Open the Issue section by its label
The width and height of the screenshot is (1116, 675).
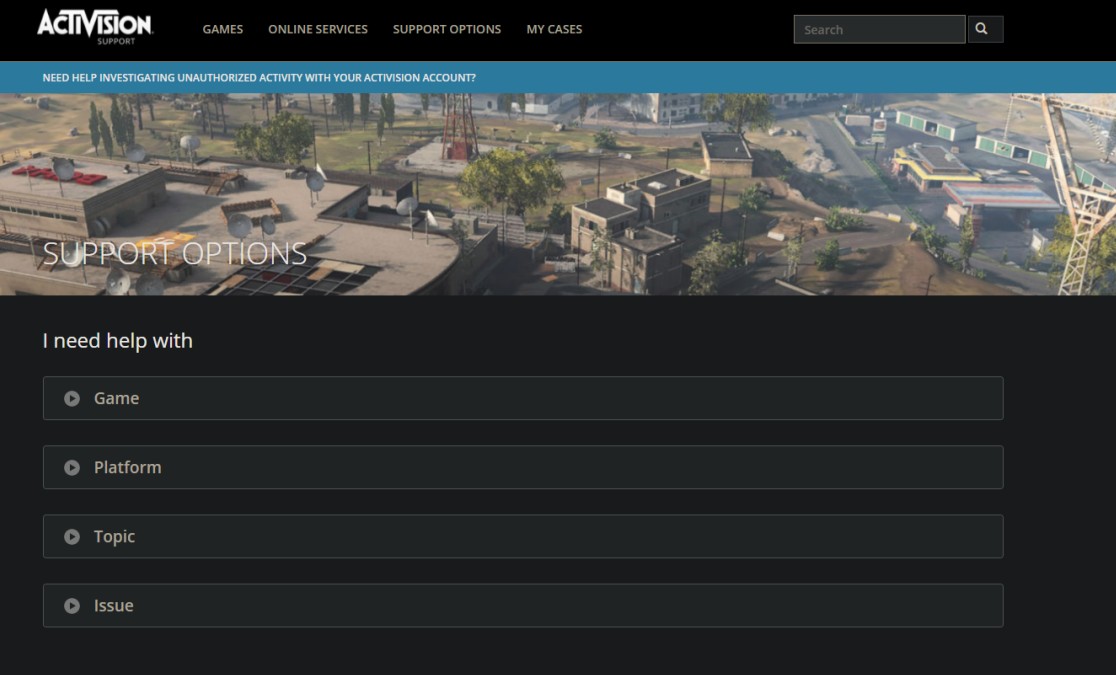pos(113,605)
